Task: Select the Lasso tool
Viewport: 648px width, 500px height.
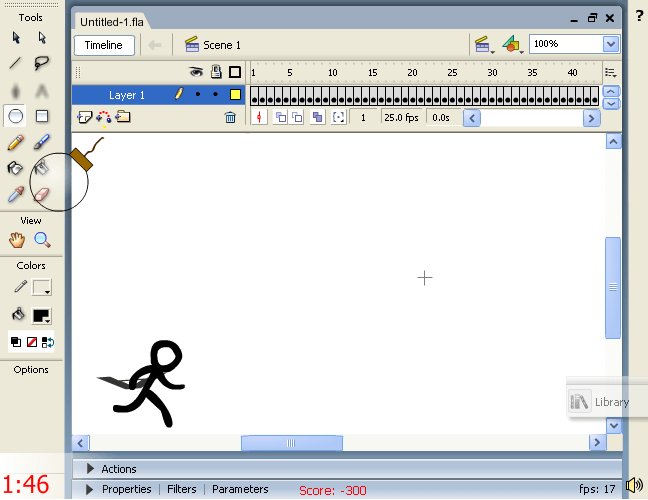Action: tap(42, 63)
